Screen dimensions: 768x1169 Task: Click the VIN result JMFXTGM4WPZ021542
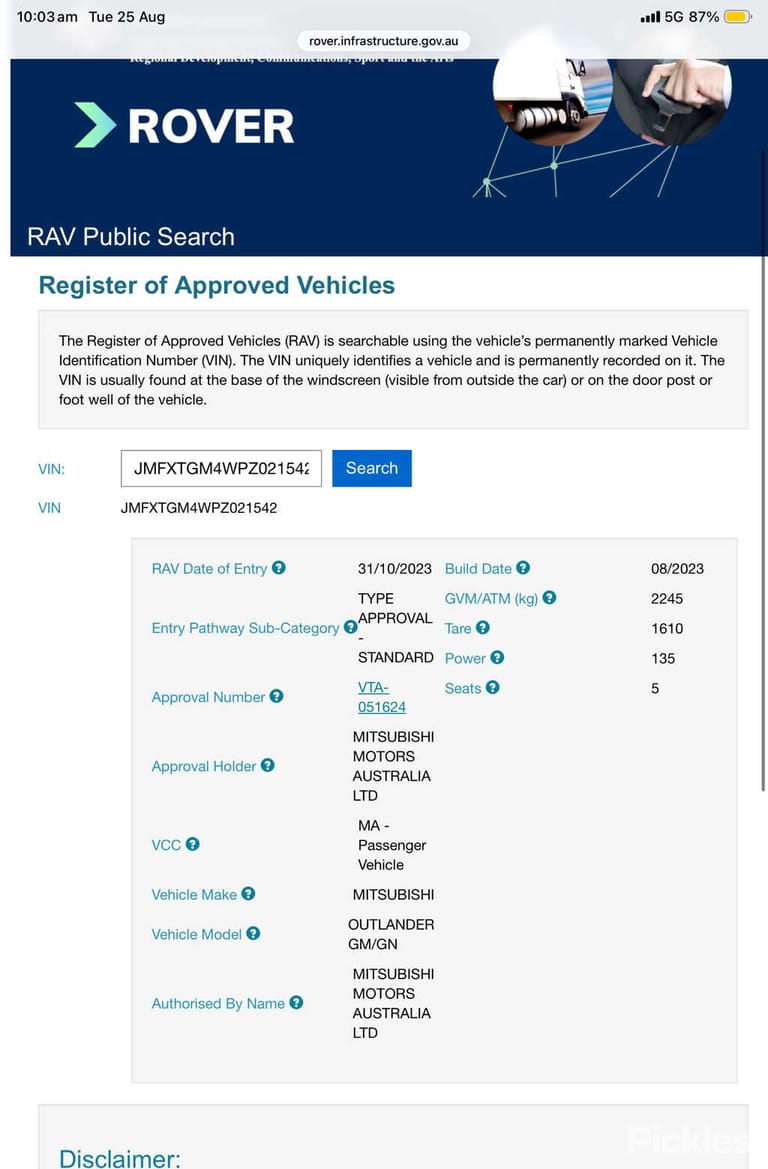pos(199,508)
